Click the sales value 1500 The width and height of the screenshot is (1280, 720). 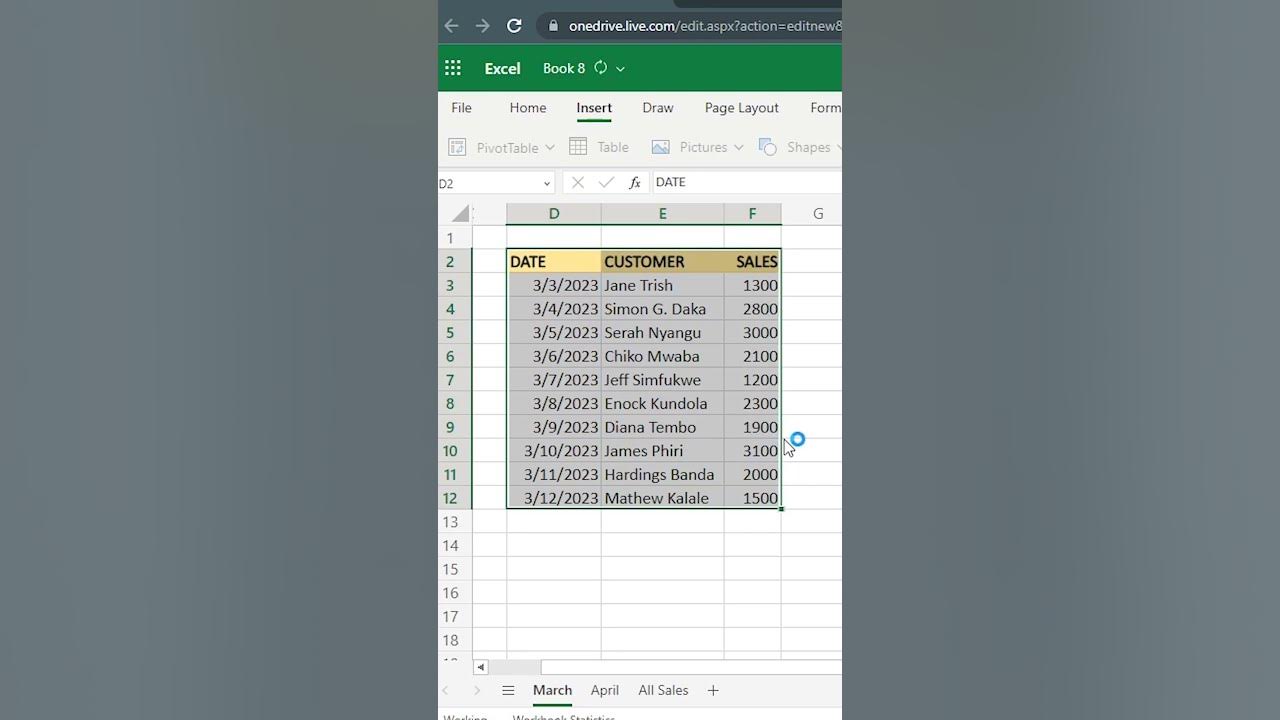click(752, 498)
